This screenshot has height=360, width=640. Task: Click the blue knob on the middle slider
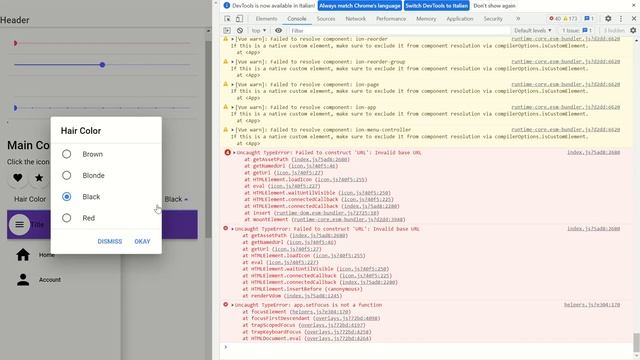(x=102, y=64)
